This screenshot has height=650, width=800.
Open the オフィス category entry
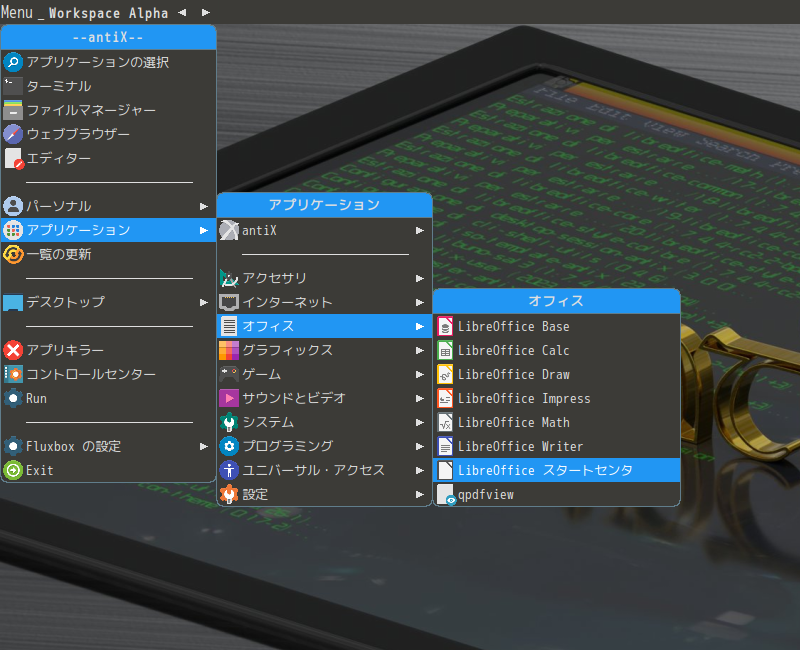point(324,326)
